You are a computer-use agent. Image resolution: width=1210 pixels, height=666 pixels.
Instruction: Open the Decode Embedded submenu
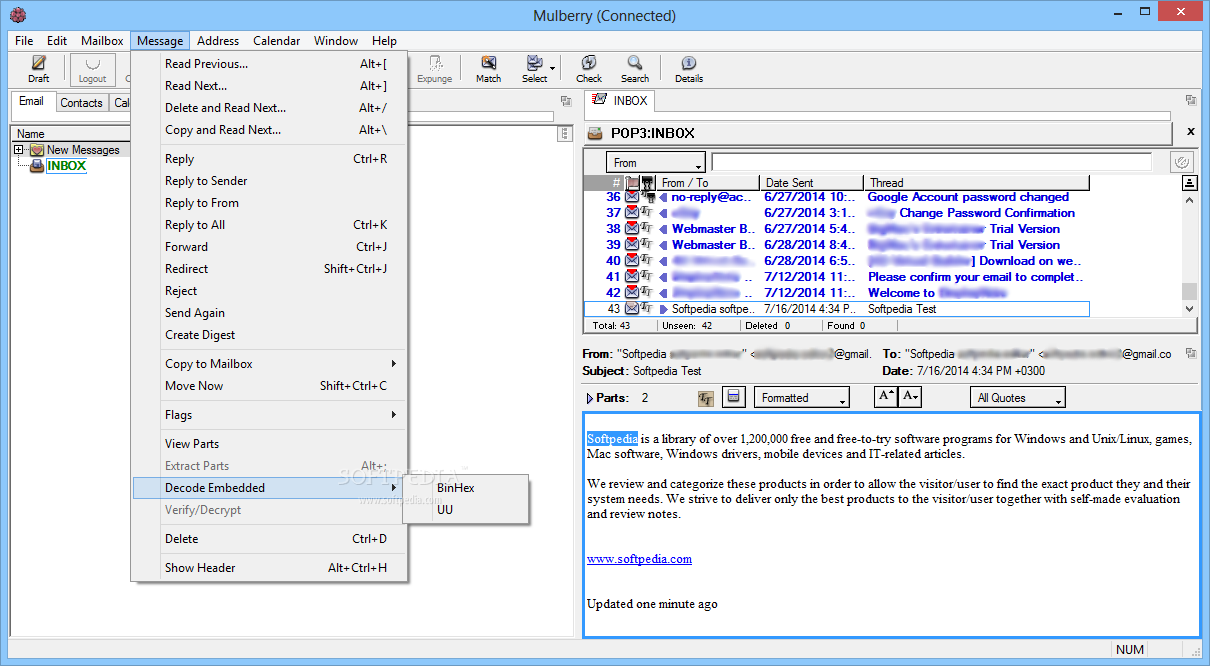click(270, 488)
